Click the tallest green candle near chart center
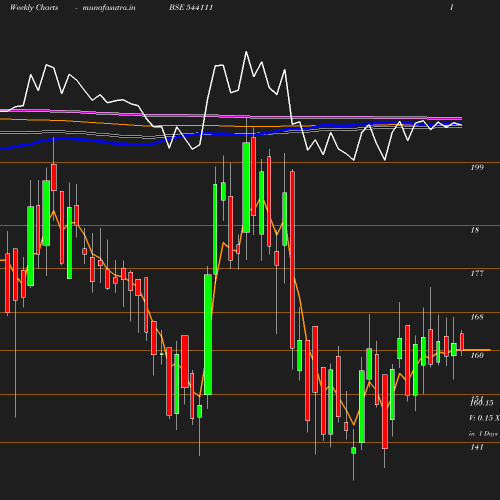Image resolution: width=500 pixels, height=500 pixels. (x=208, y=335)
